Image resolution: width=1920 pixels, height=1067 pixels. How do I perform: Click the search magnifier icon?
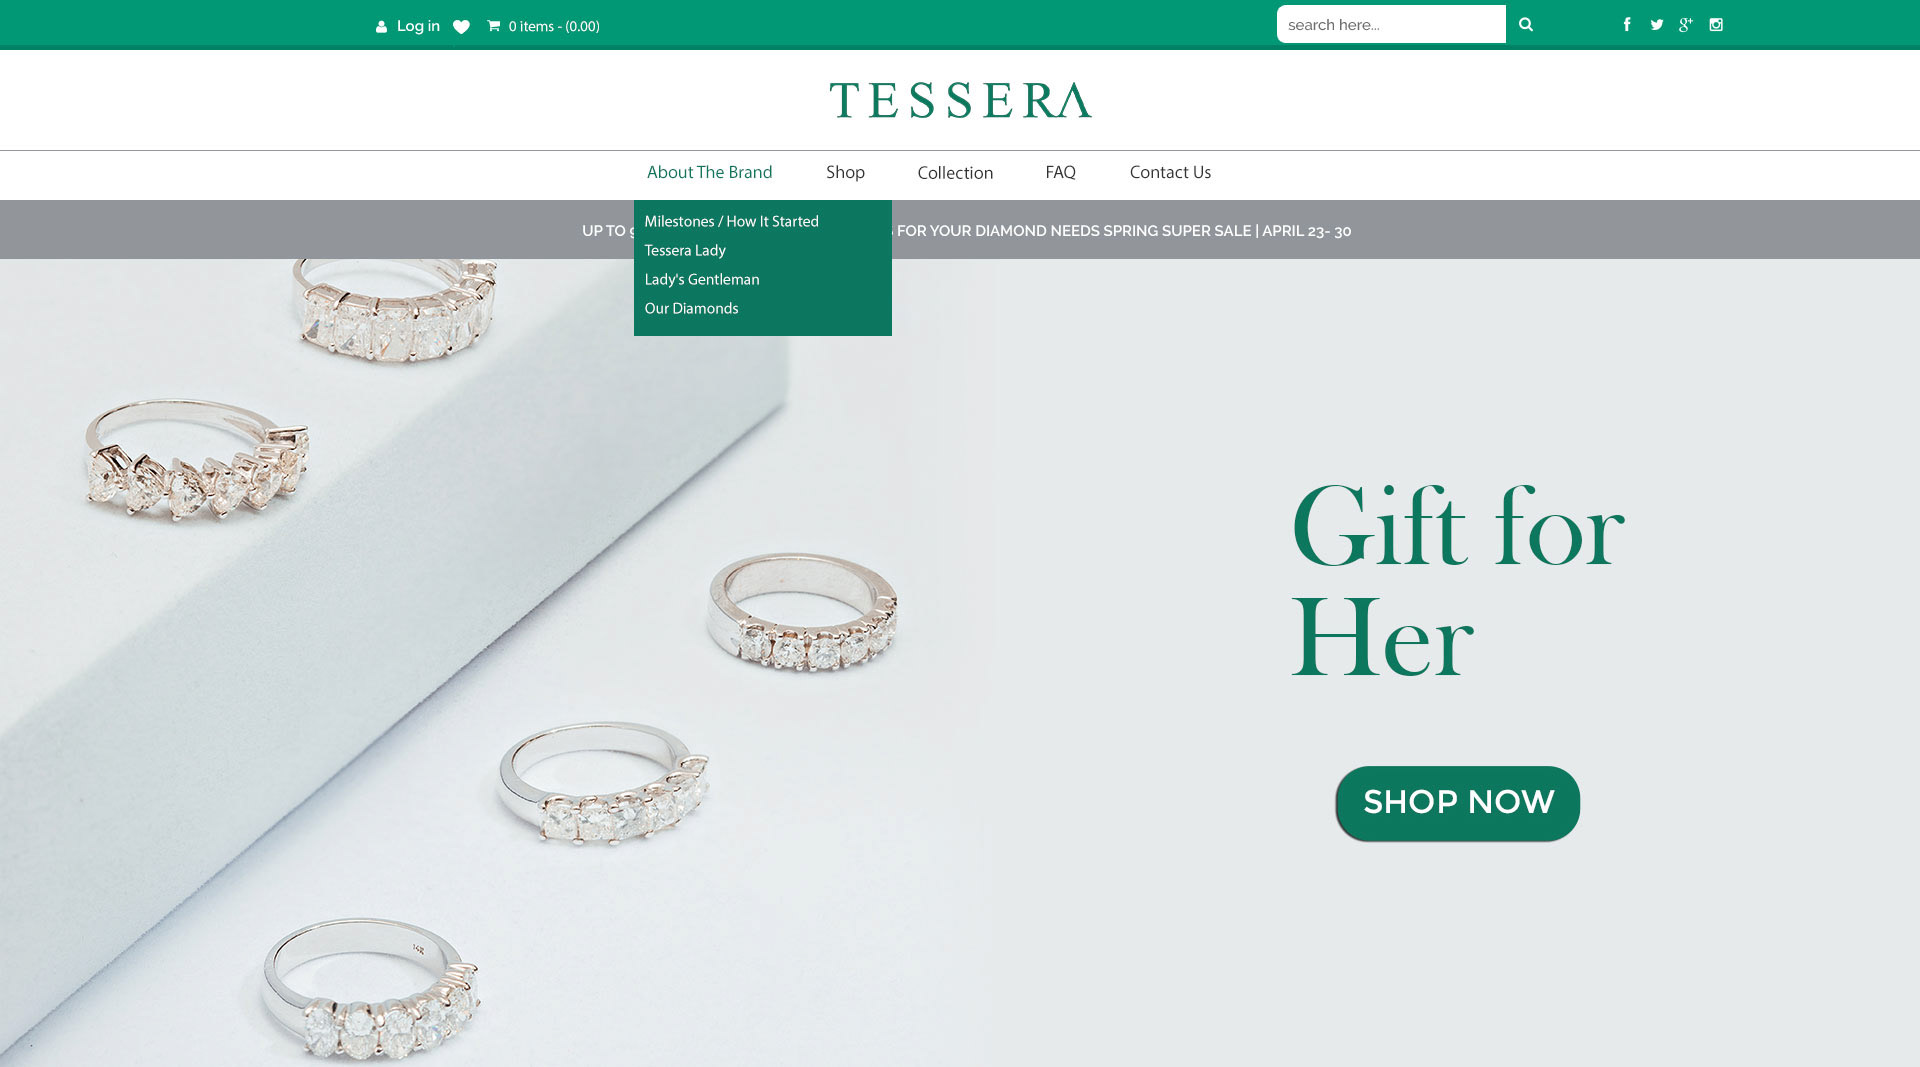tap(1526, 24)
